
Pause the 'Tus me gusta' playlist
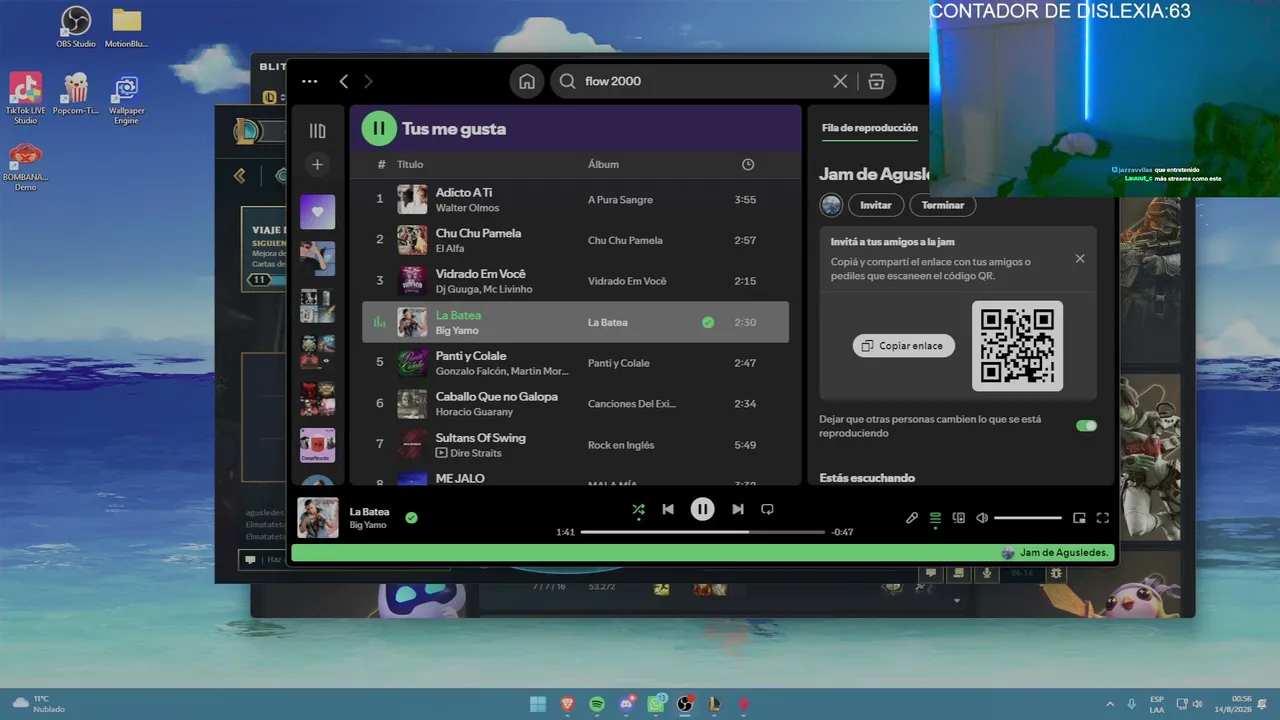(x=379, y=128)
